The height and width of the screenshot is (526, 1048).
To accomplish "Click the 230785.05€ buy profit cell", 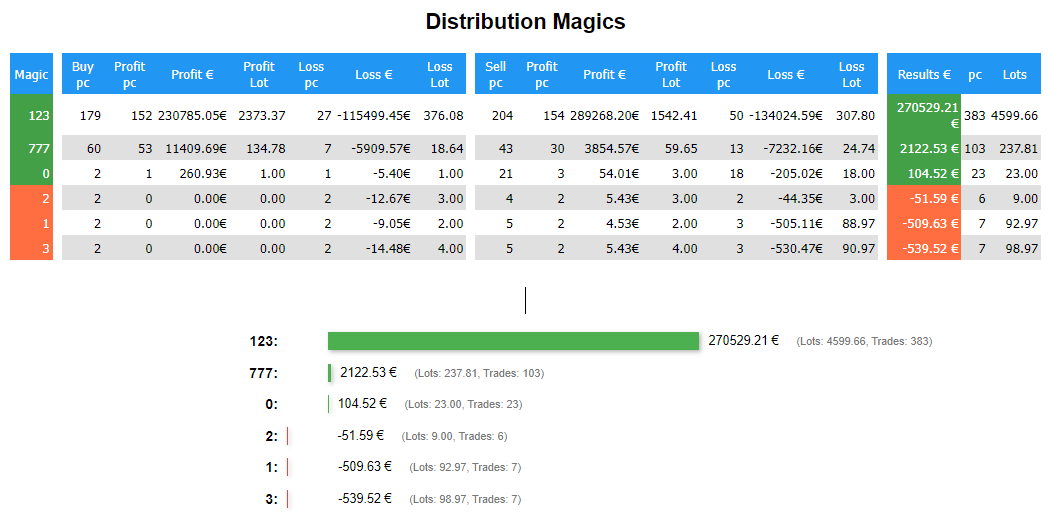I will (192, 115).
